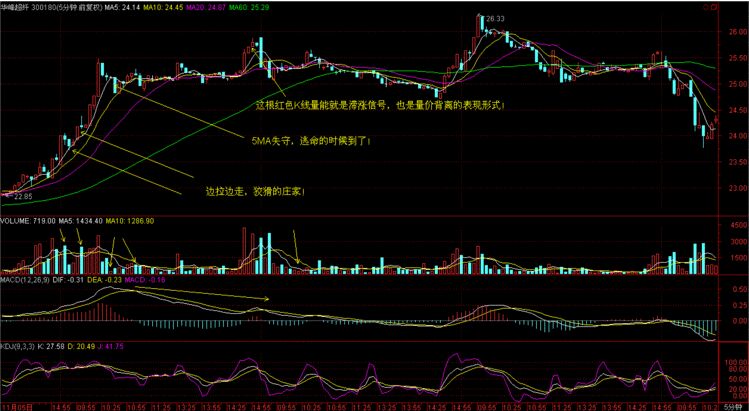Screen dimensions: 749x411
Task: Select the MA20 moving average label
Action: click(x=208, y=7)
